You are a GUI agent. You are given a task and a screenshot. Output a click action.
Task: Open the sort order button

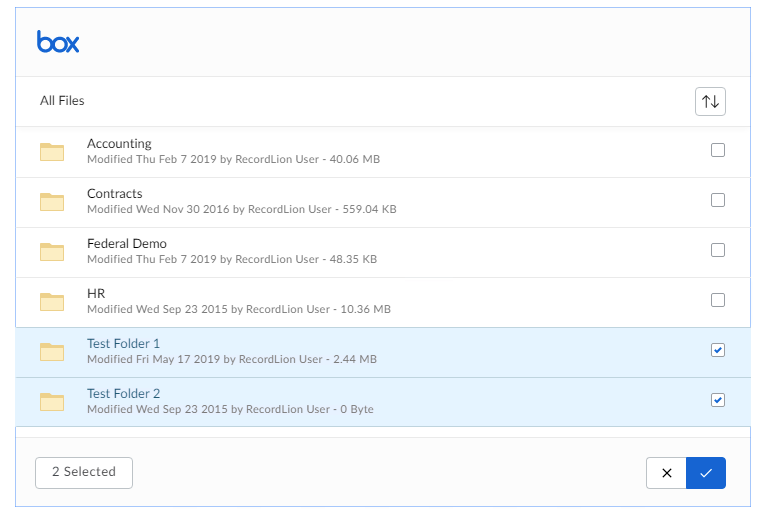tap(710, 101)
